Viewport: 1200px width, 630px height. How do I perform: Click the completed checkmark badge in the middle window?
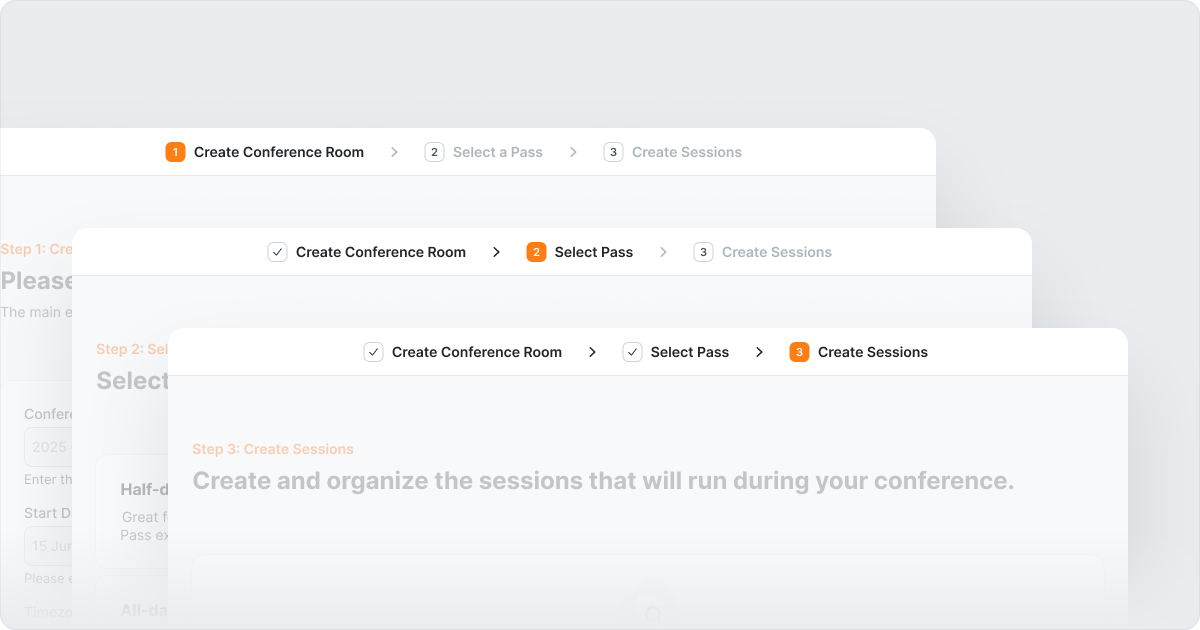coord(277,252)
